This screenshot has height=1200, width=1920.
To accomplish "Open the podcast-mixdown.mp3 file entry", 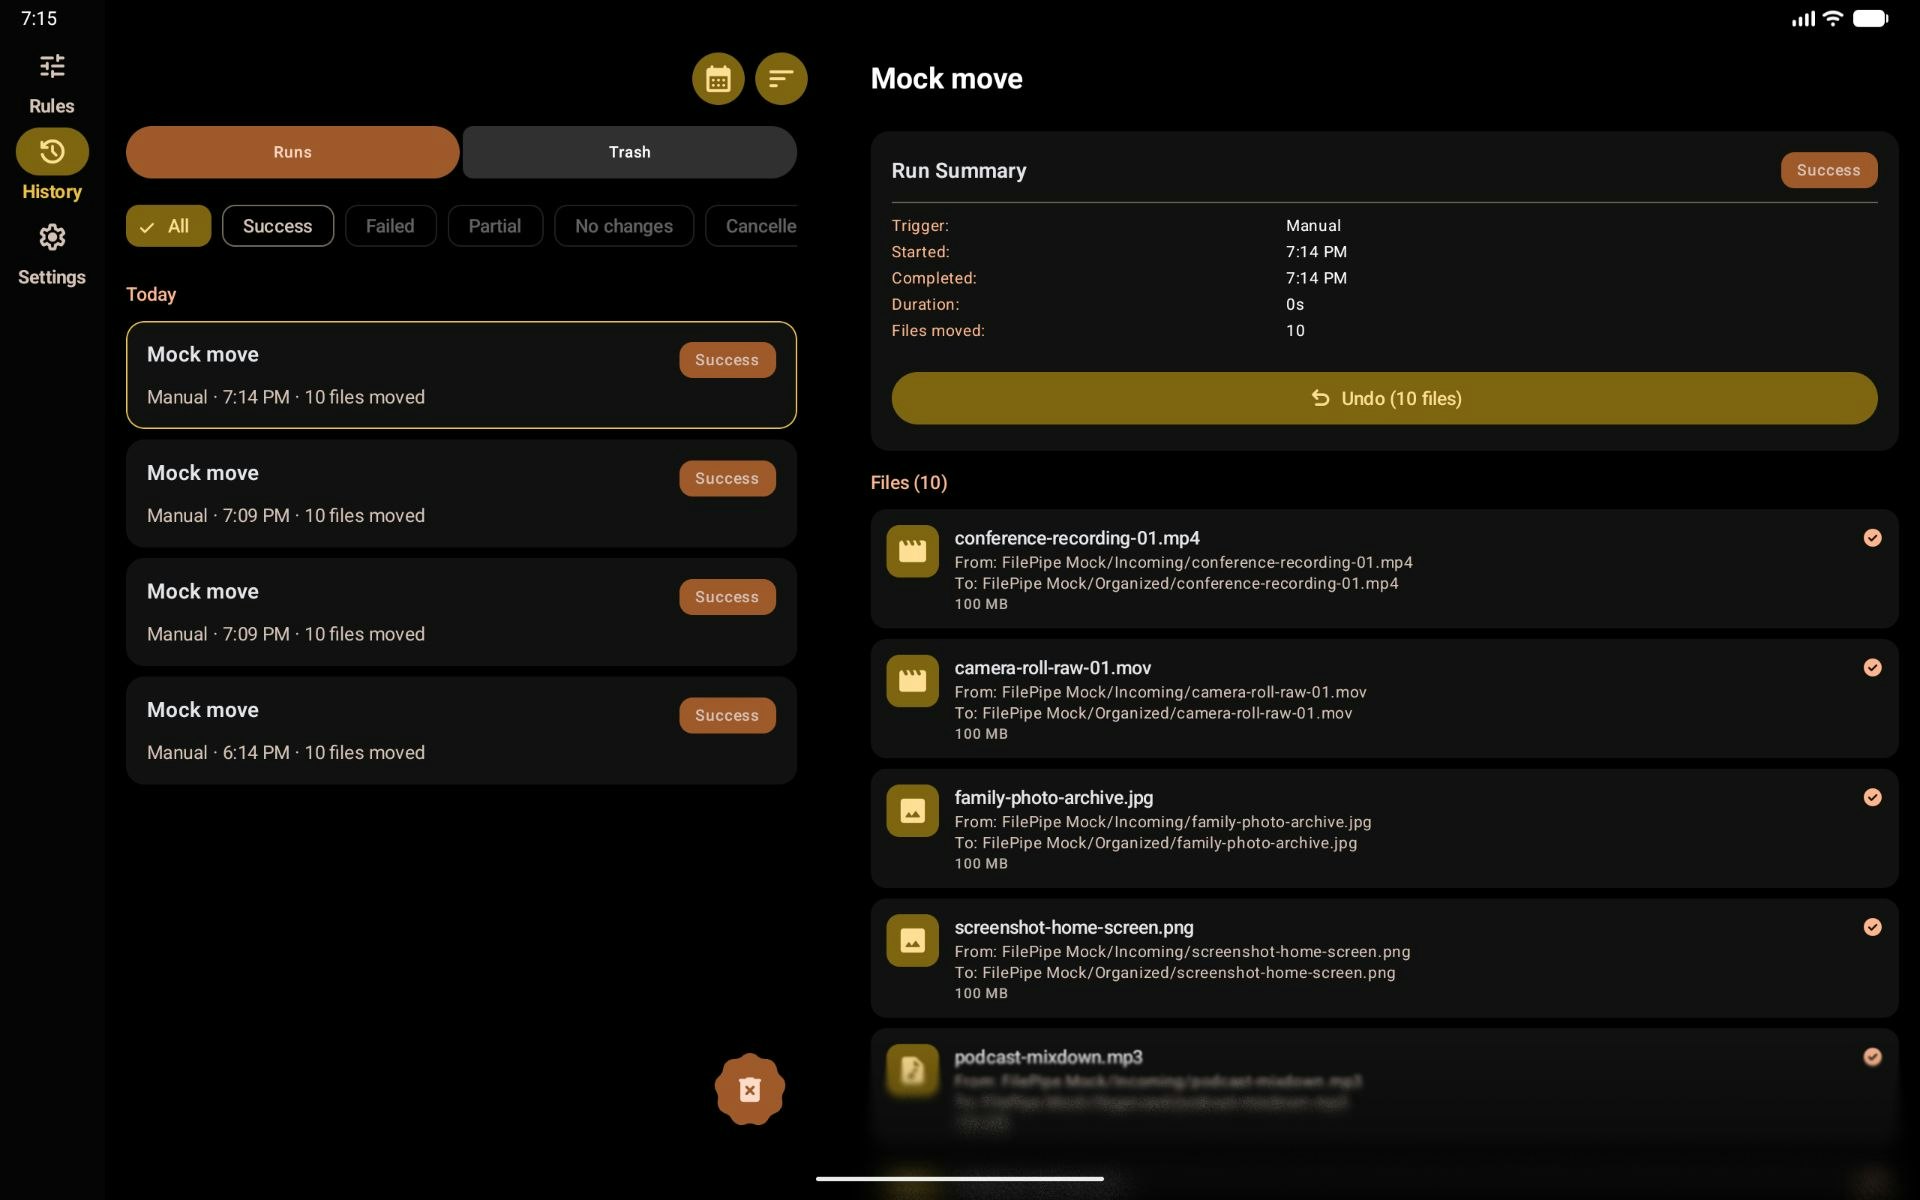I will coord(1384,1089).
